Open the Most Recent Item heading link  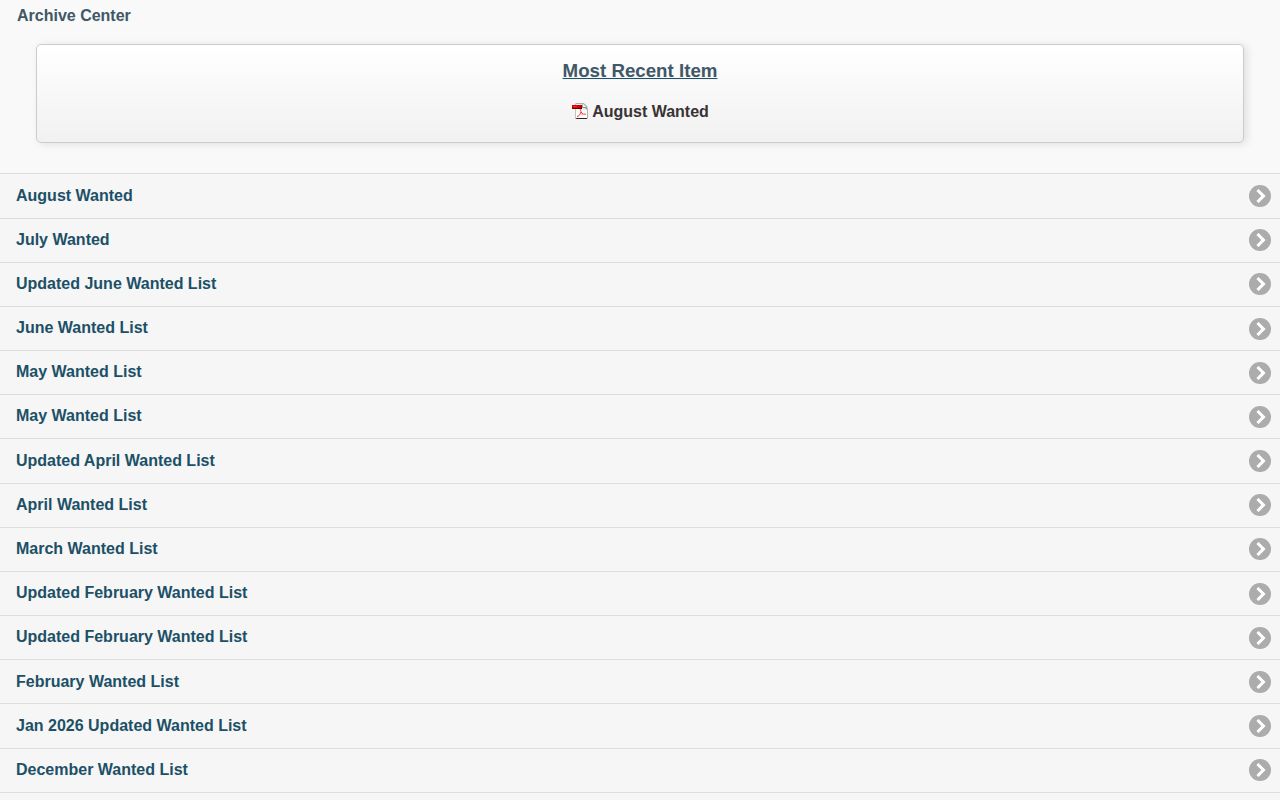click(640, 71)
